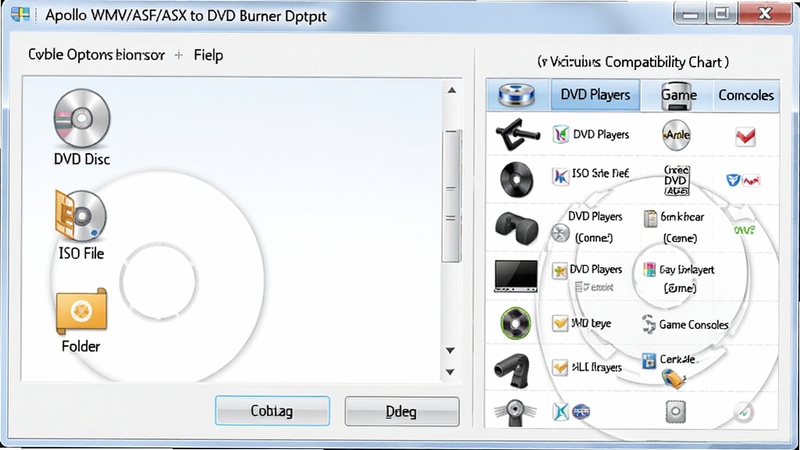Image resolution: width=800 pixels, height=450 pixels.
Task: Open the Cvble Optons Bionsor menu
Action: coord(96,55)
